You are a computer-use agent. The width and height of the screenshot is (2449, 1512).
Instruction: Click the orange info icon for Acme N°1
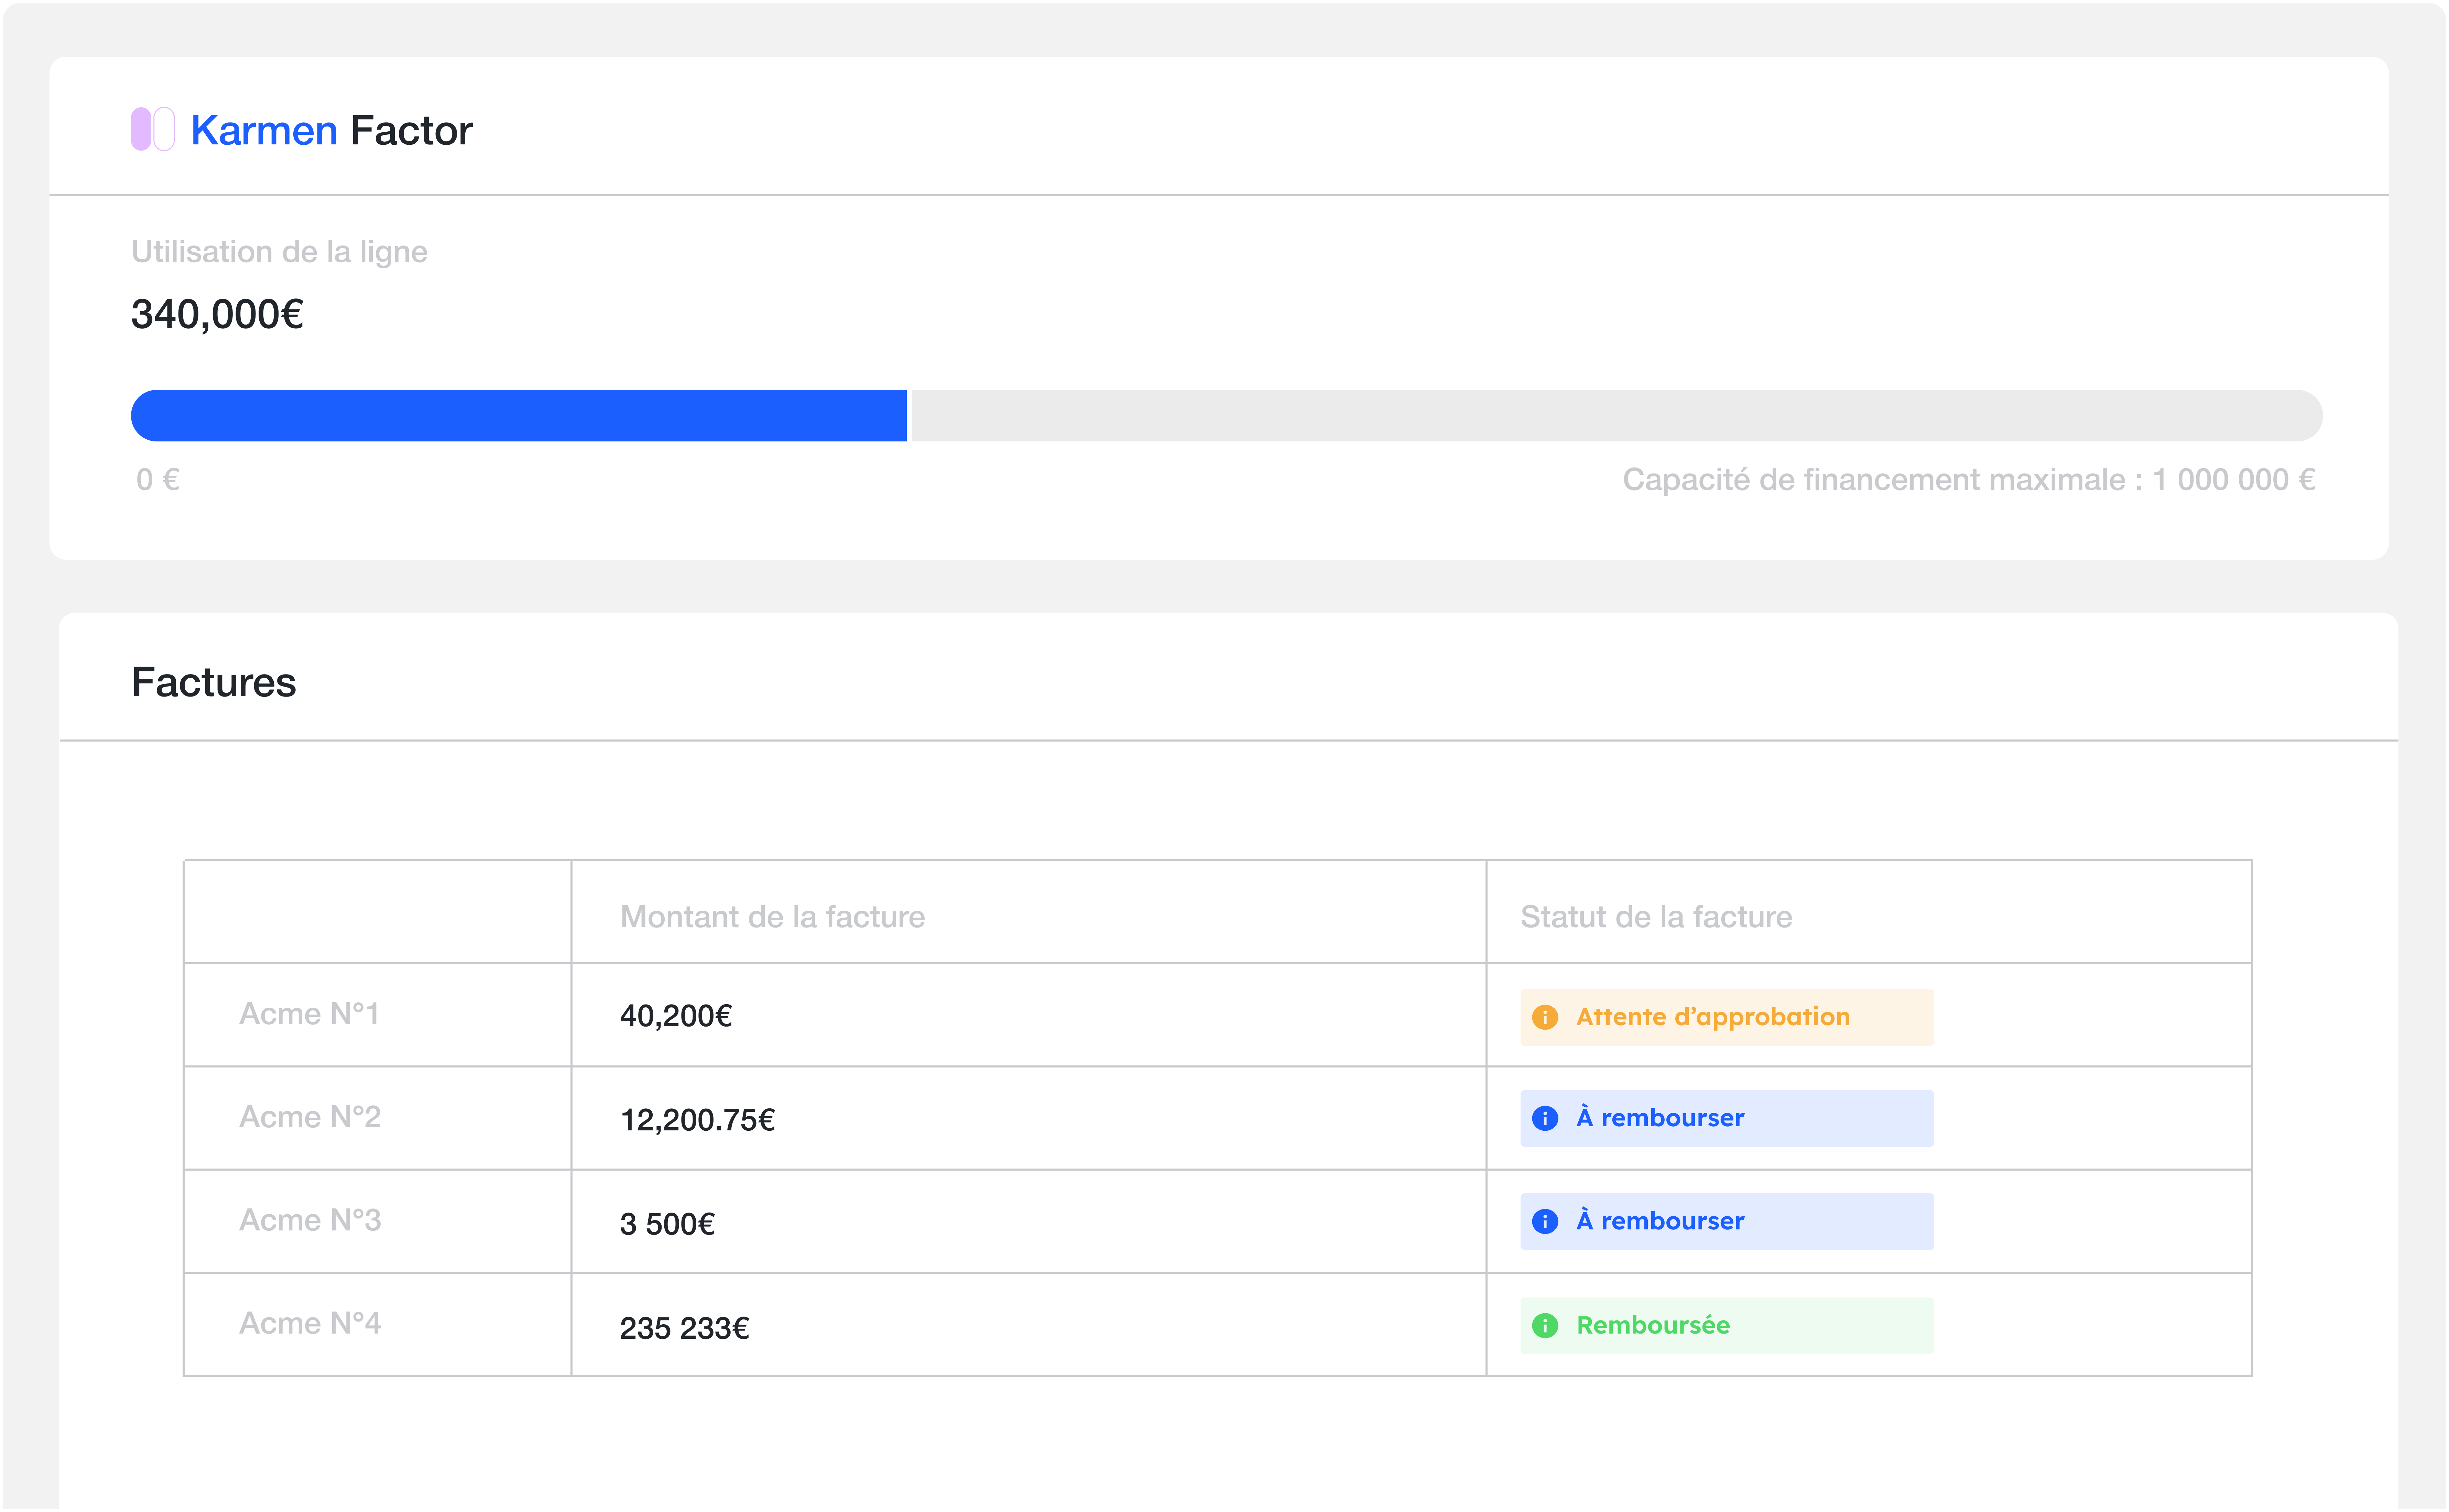pos(1545,1017)
